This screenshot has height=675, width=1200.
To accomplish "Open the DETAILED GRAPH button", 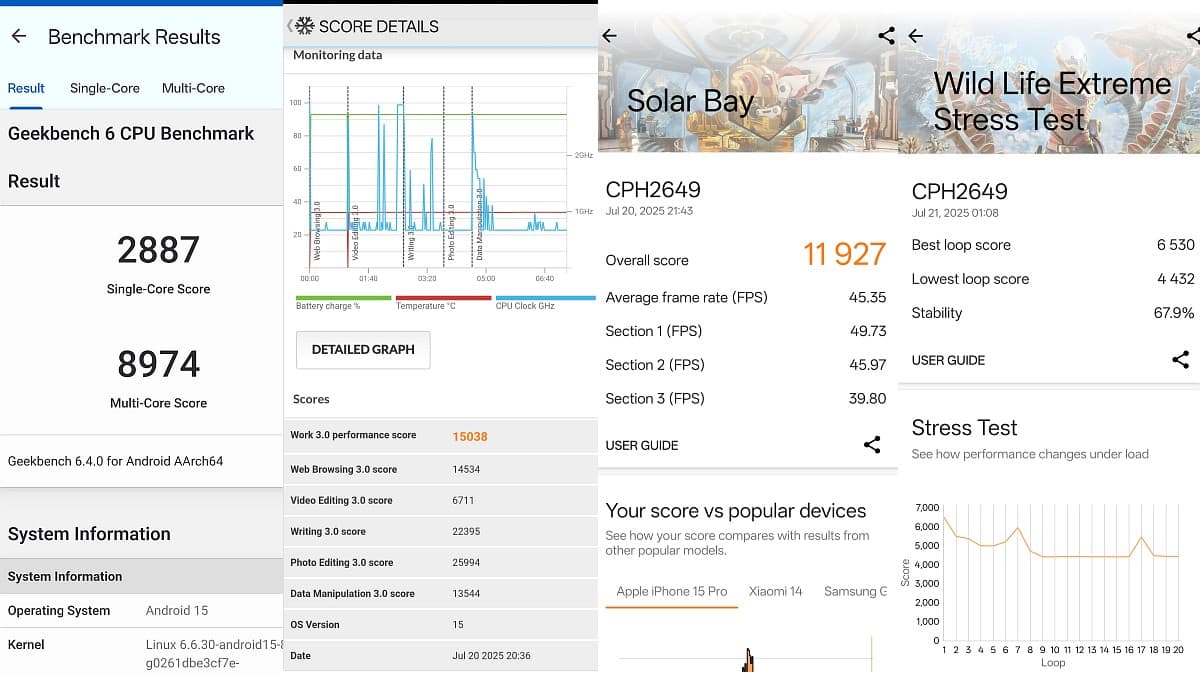I will pyautogui.click(x=363, y=350).
